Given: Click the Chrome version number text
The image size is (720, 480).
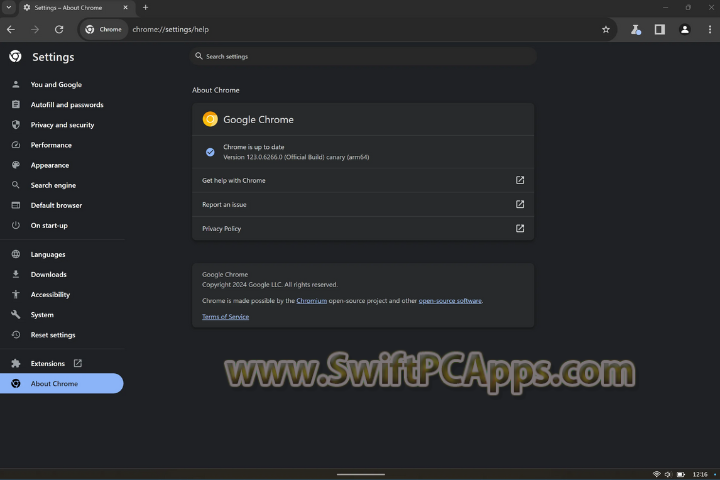Looking at the screenshot, I should [296, 157].
